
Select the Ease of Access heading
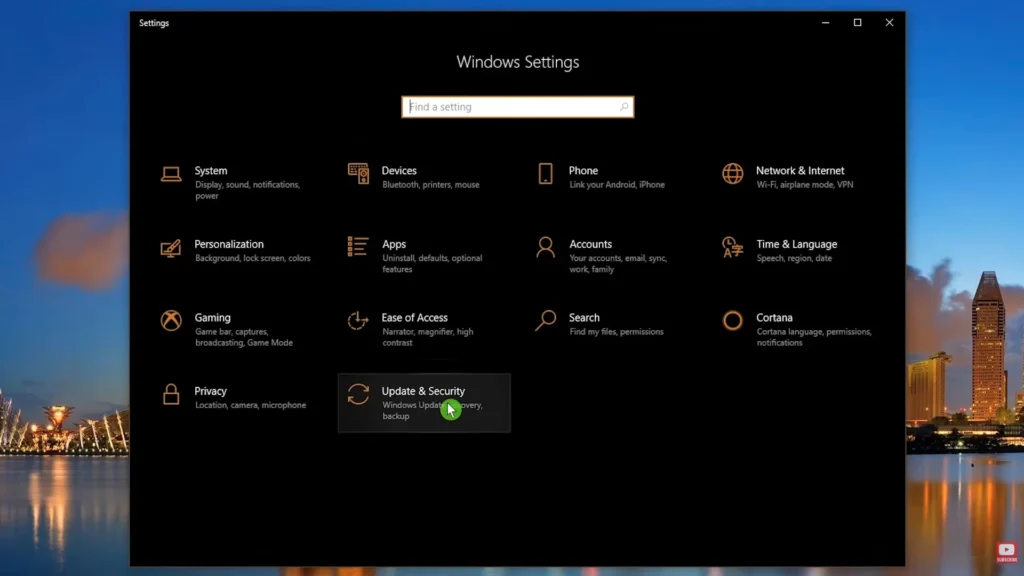click(x=415, y=317)
